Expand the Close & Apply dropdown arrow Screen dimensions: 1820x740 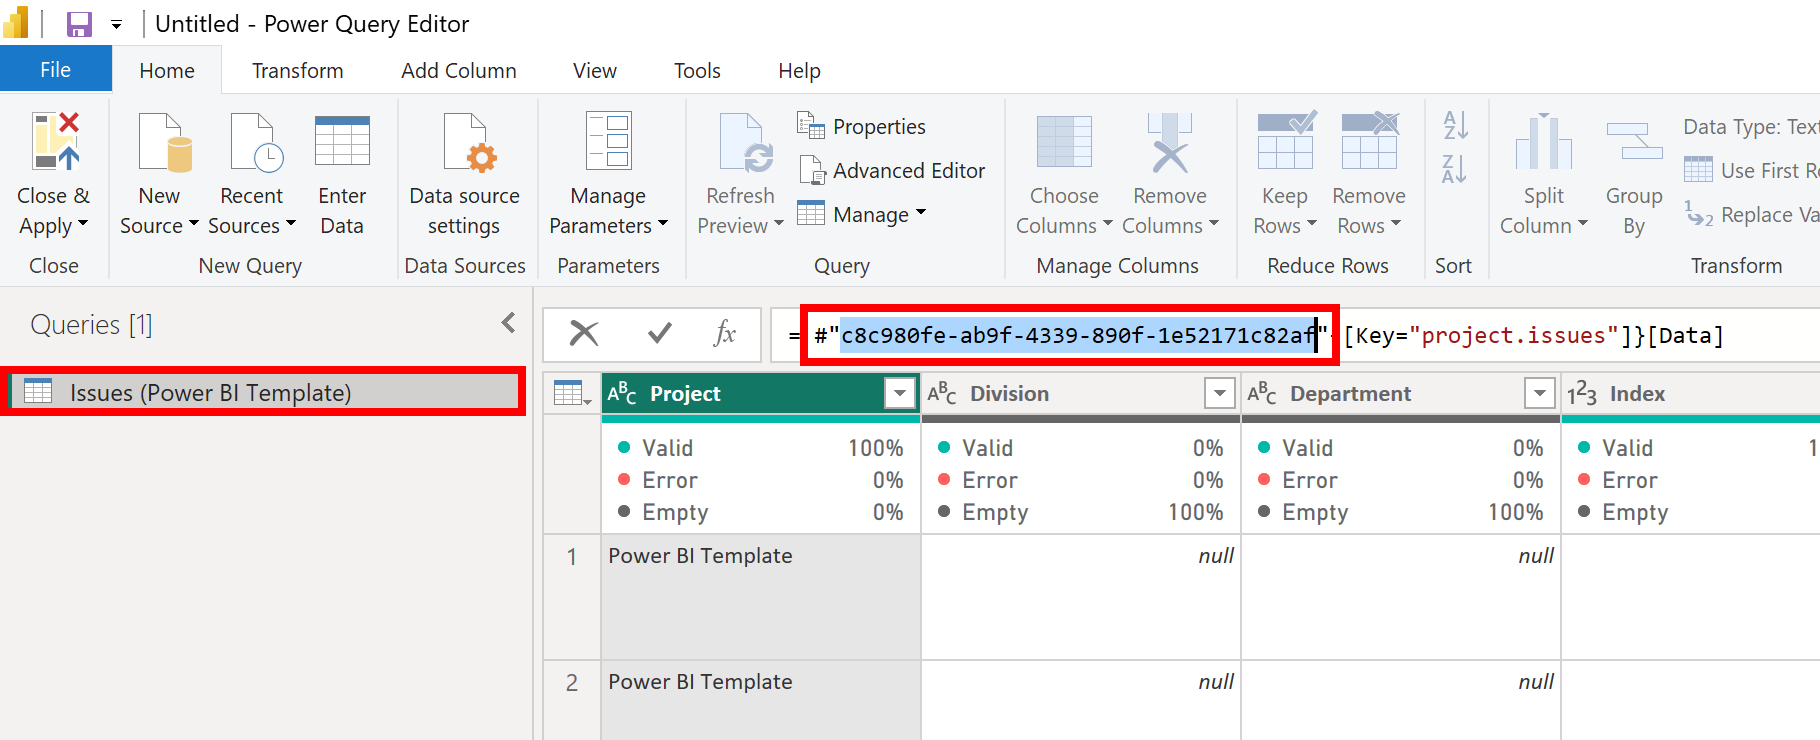[x=83, y=224]
